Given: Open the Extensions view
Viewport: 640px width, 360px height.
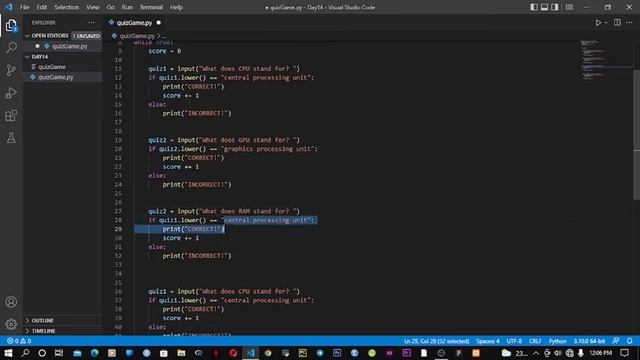Looking at the screenshot, I should 11,116.
